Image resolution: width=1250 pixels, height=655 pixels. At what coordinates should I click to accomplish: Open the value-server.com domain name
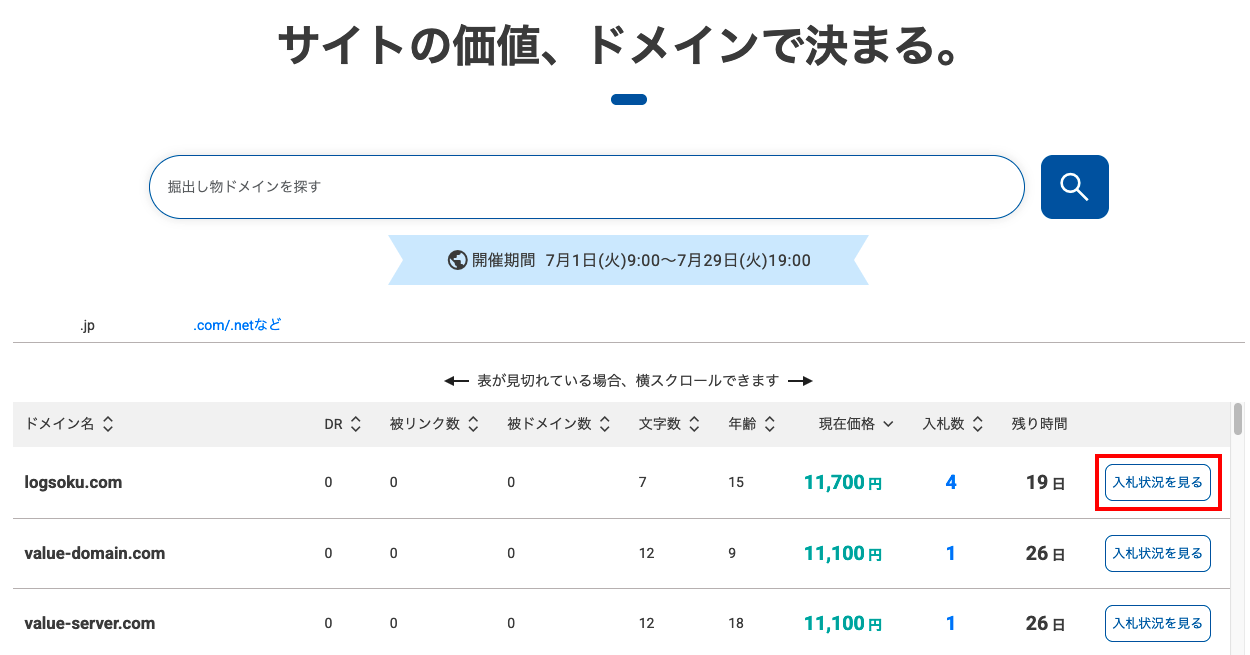tap(90, 623)
